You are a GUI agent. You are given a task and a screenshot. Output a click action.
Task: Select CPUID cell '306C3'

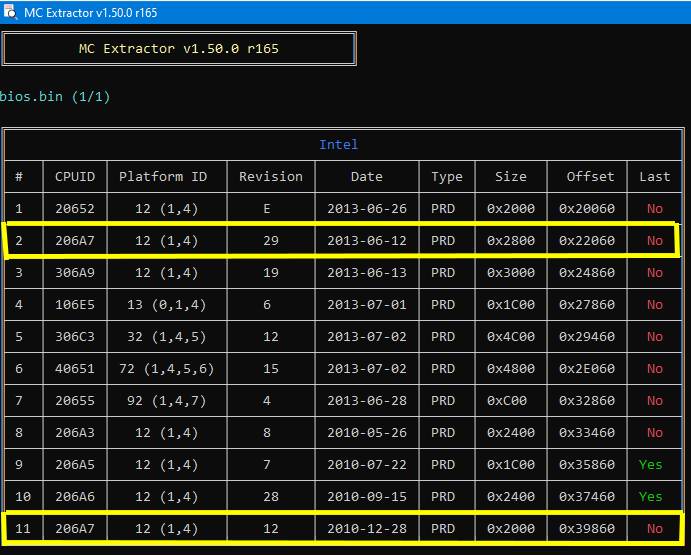tap(75, 337)
